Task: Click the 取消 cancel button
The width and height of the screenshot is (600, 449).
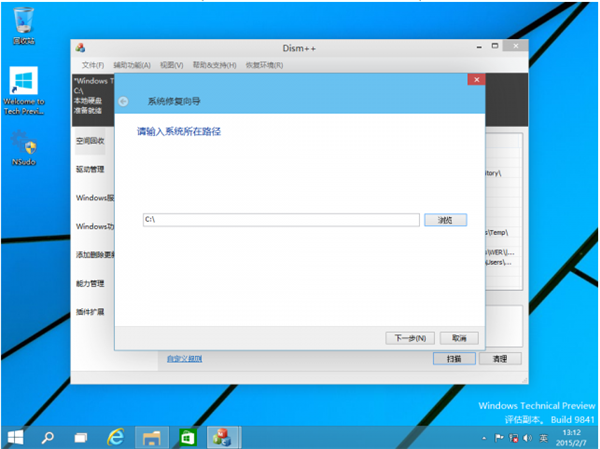Action: click(x=459, y=338)
